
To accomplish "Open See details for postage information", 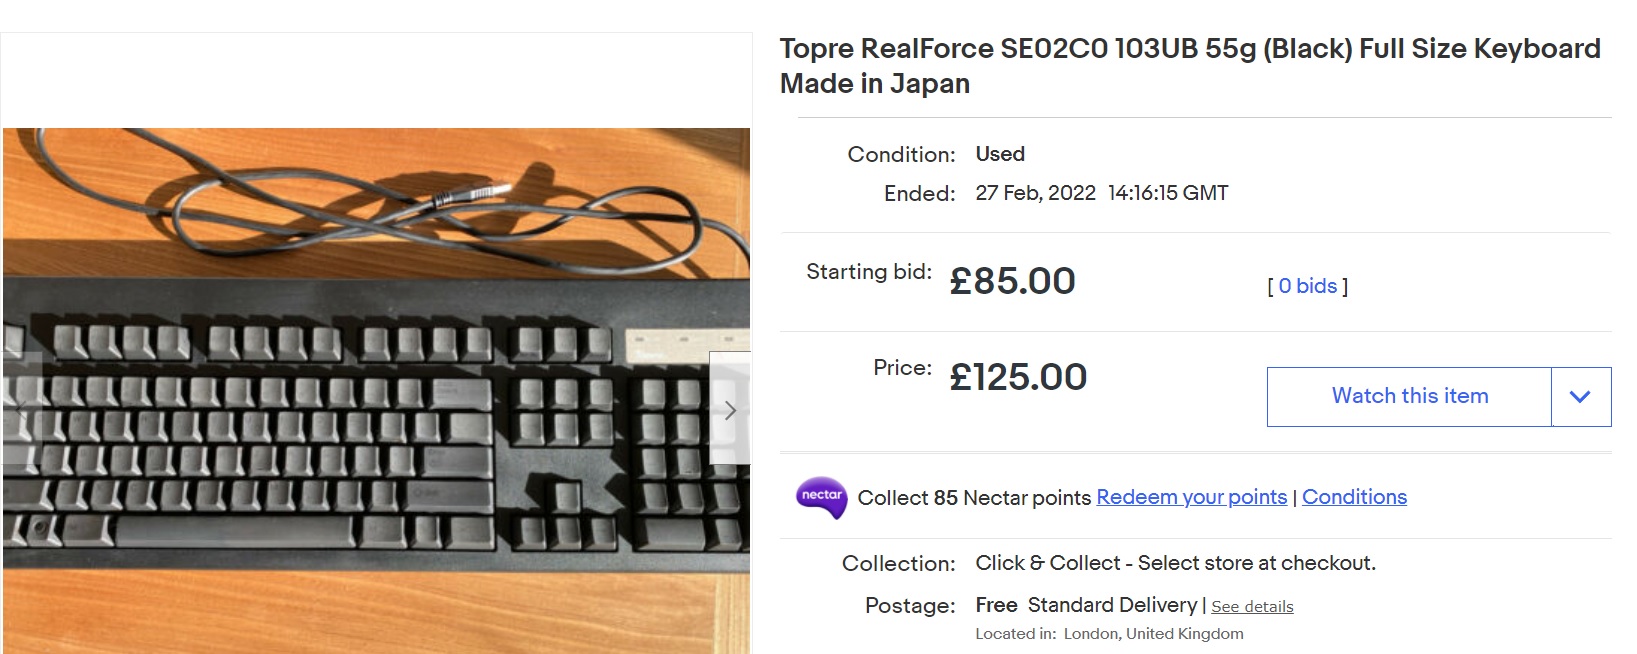I will point(1250,607).
